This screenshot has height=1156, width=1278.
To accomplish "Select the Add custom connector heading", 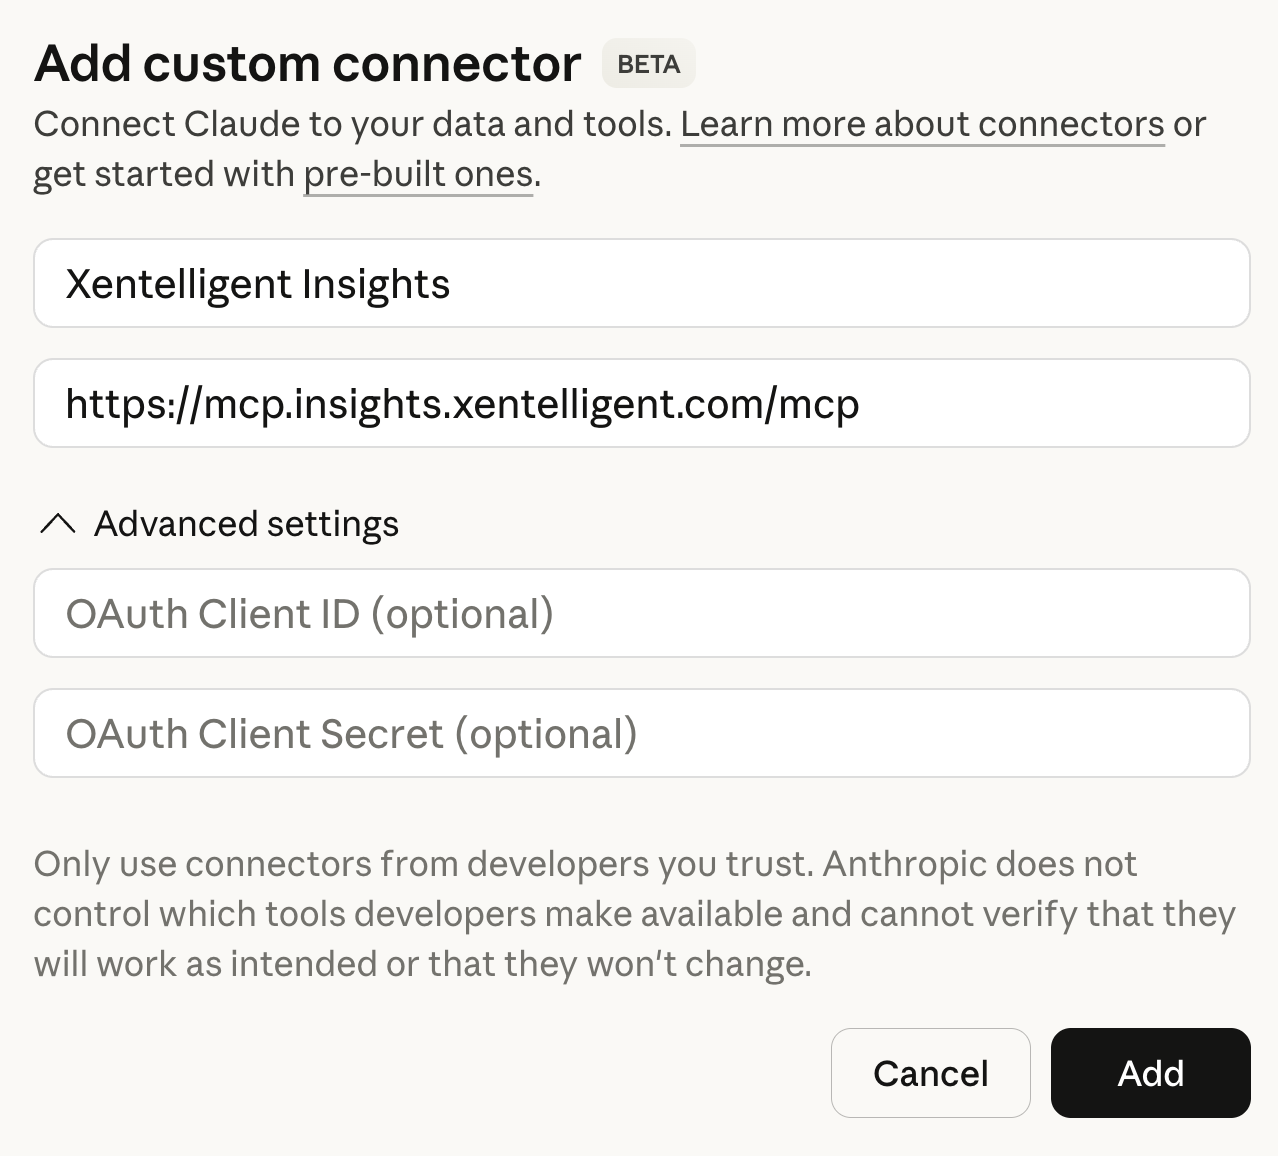I will tap(308, 62).
